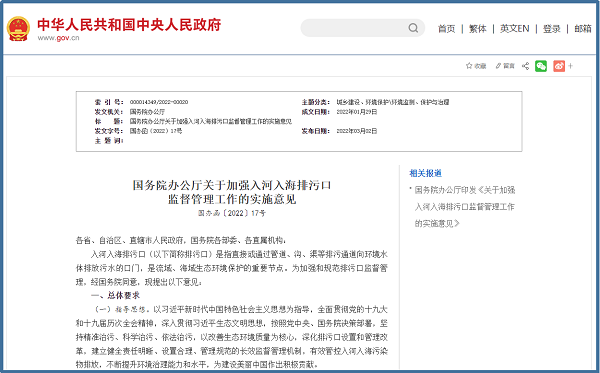Open the 邮箱 mailbox link
This screenshot has height=373, width=600.
(x=583, y=29)
